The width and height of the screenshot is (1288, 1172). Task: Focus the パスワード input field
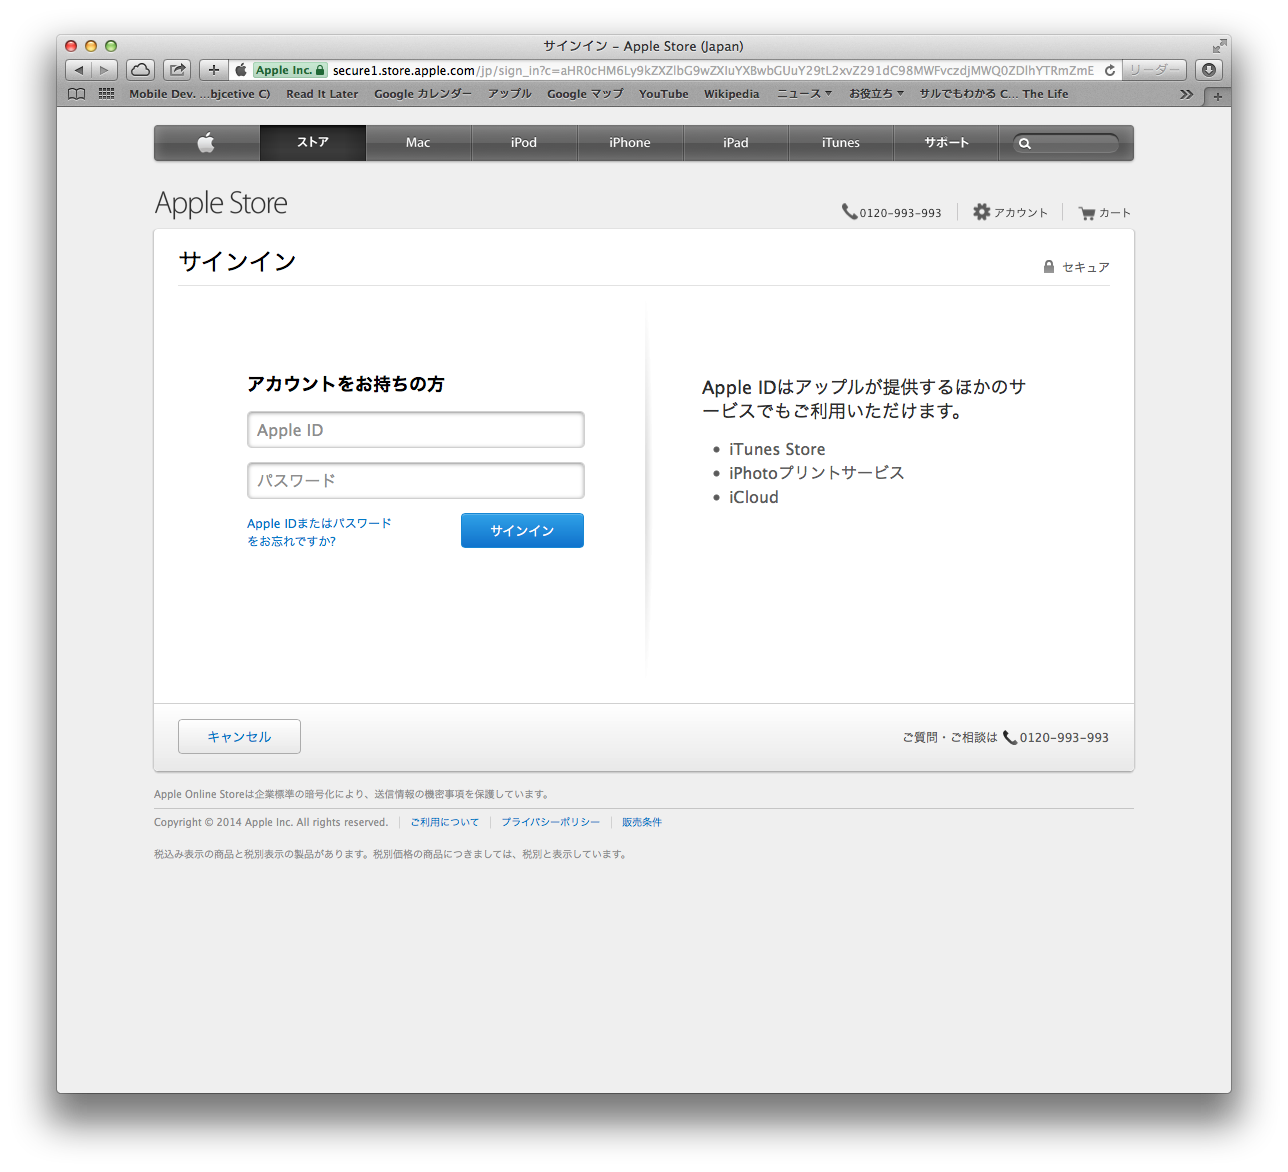pyautogui.click(x=416, y=481)
